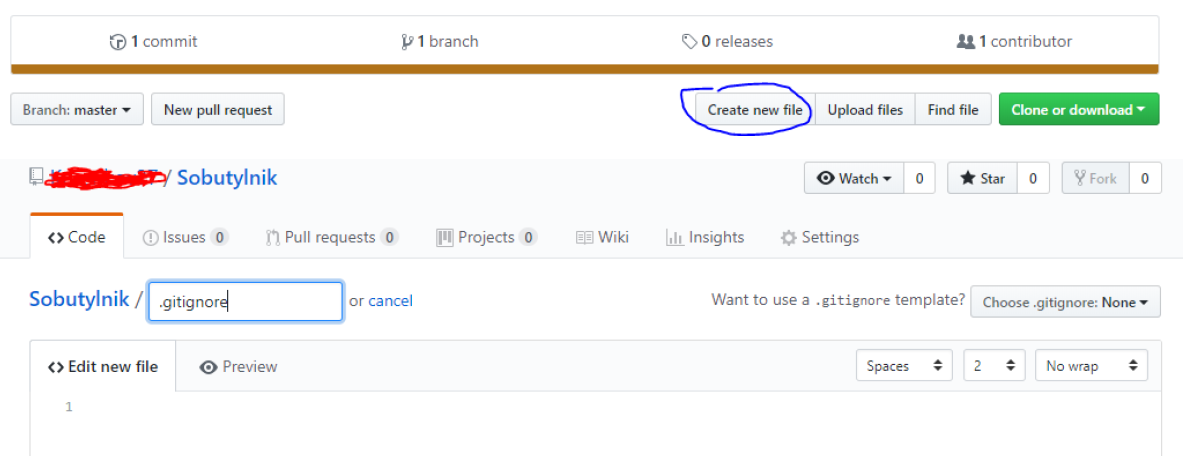Switch to the Projects tab
This screenshot has width=1183, height=471.
[487, 237]
